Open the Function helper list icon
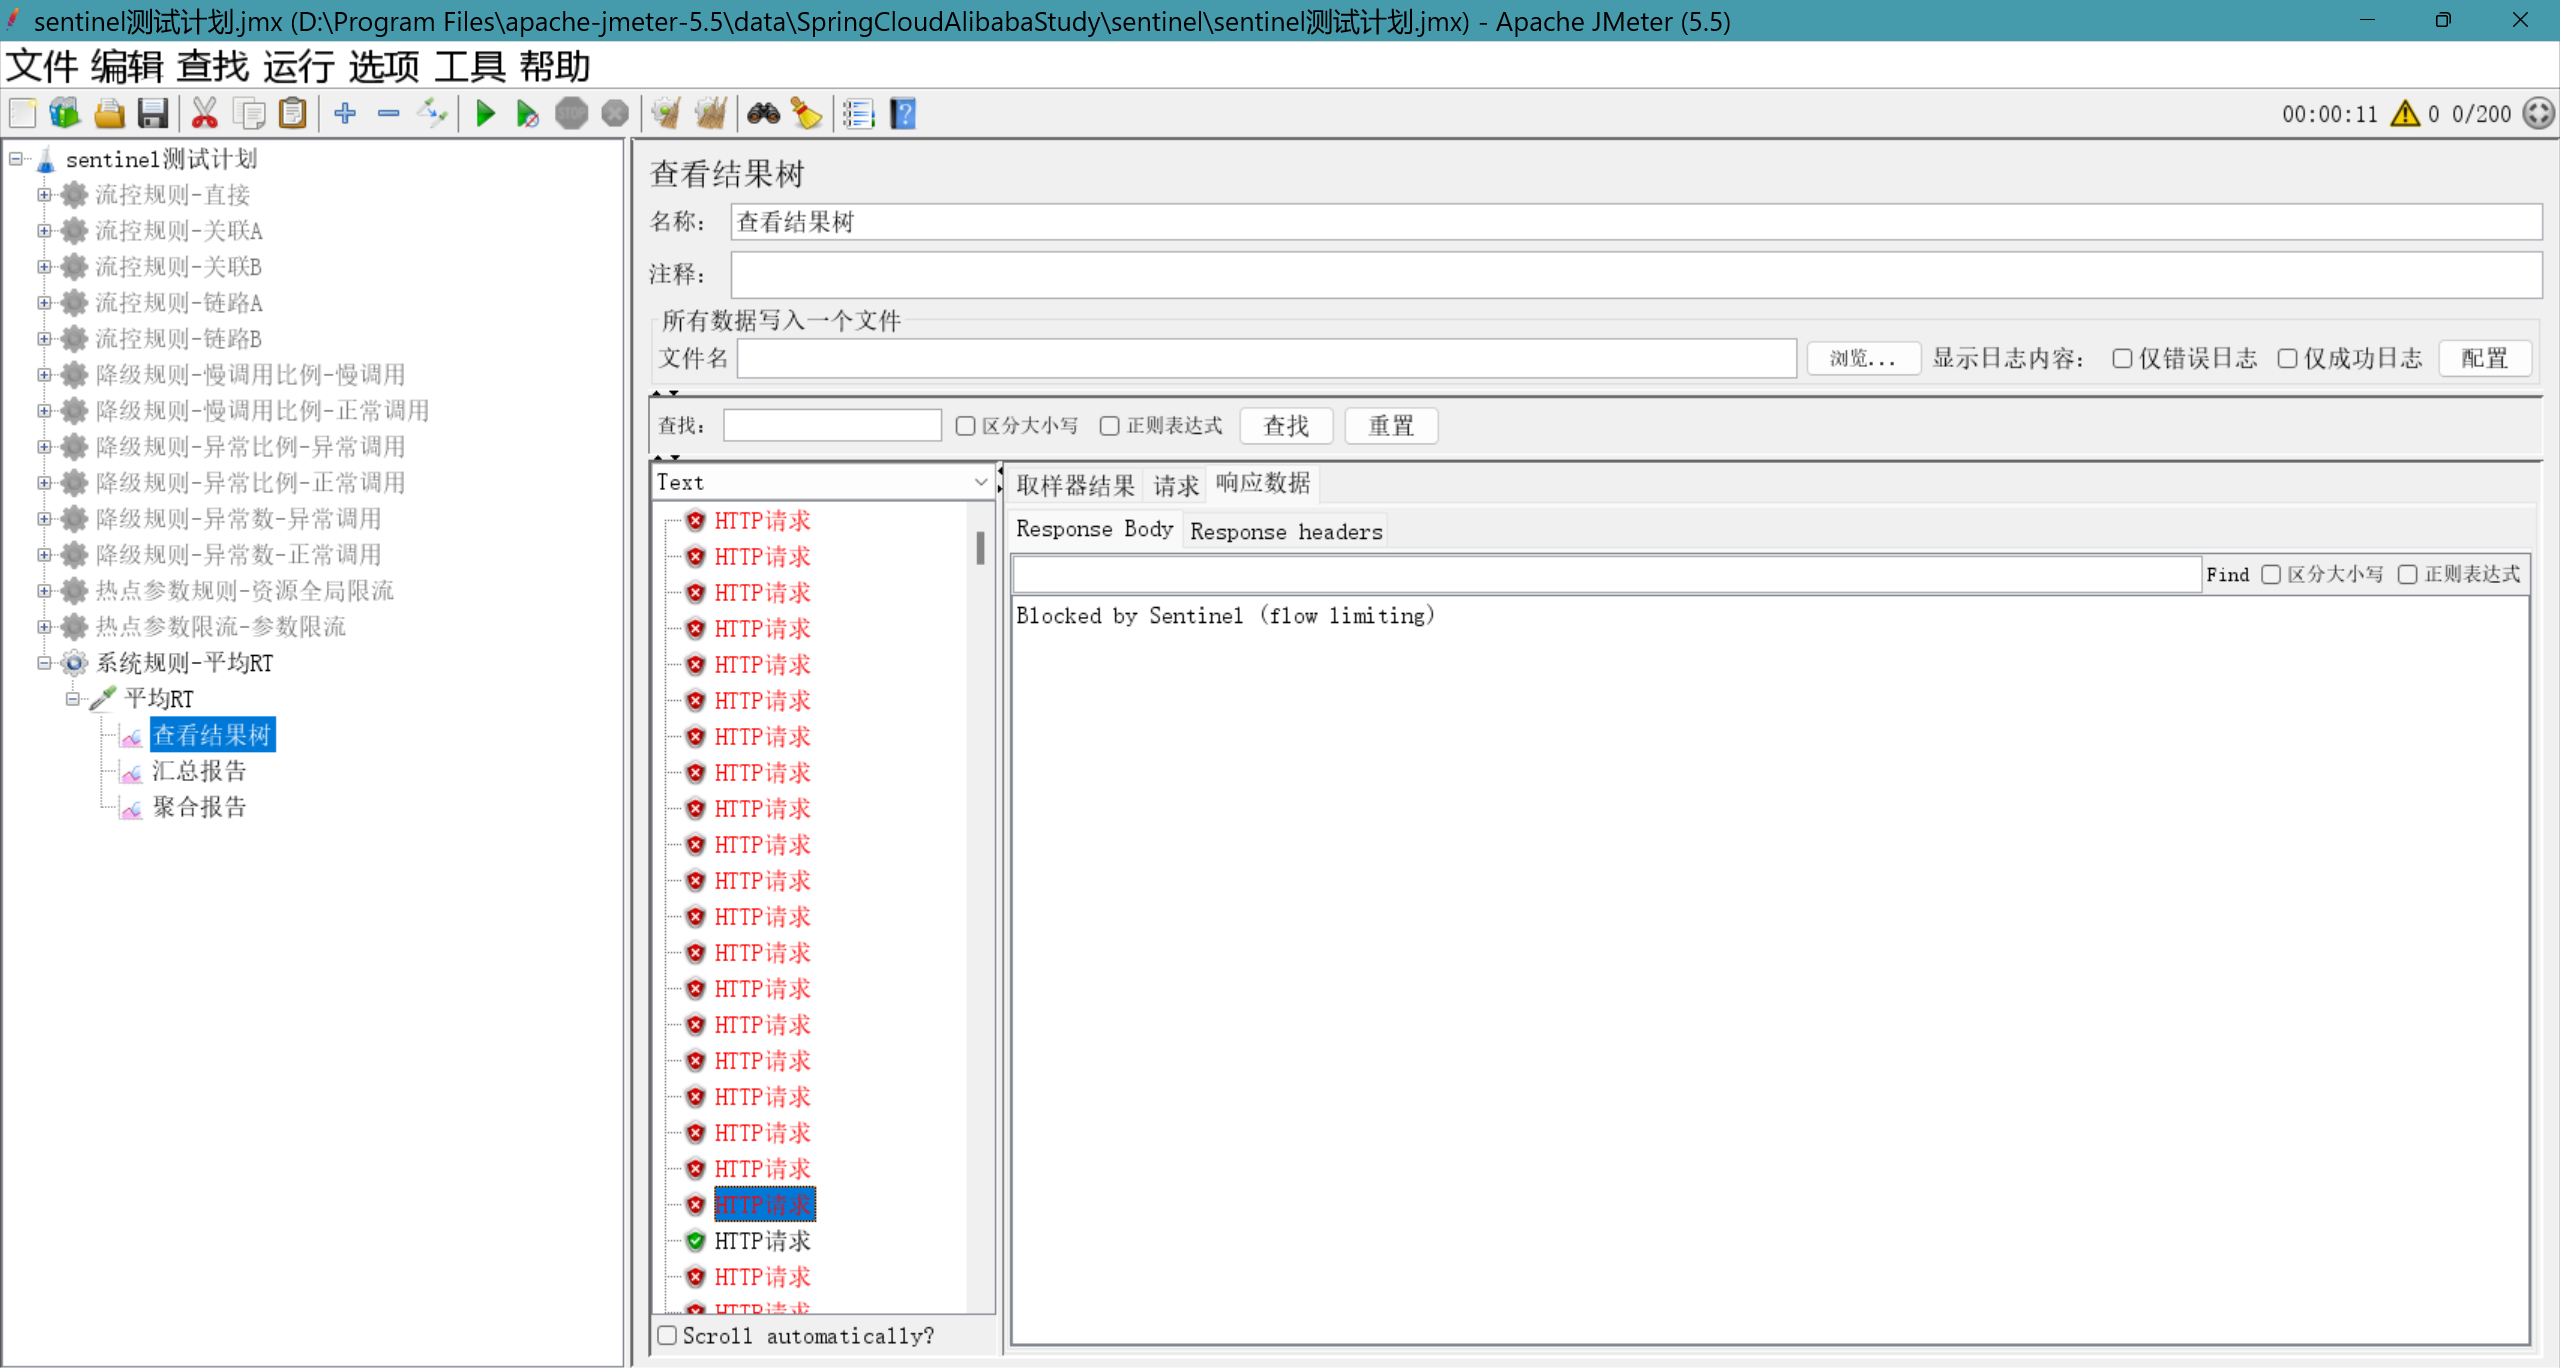This screenshot has height=1368, width=2560. [x=858, y=114]
